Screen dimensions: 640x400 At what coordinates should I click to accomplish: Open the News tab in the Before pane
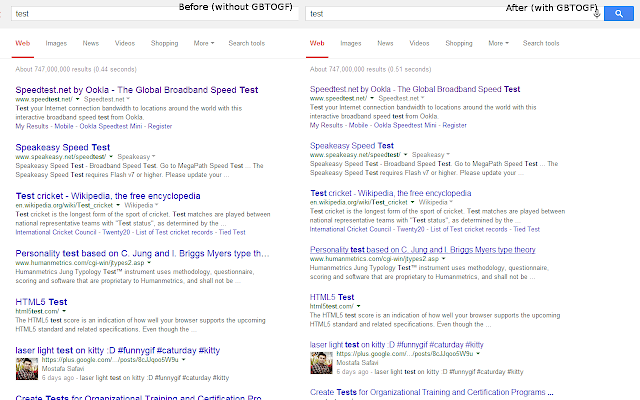[x=91, y=43]
